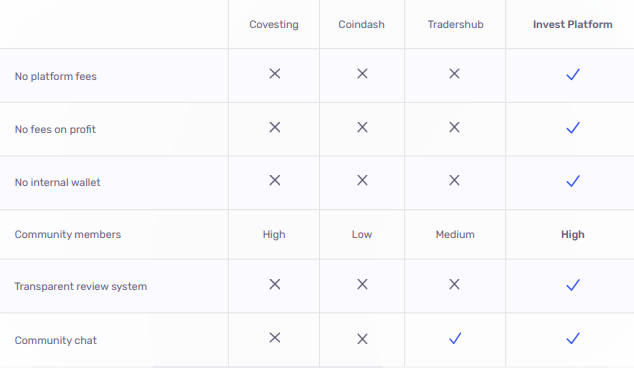Click the Covesting cross for No platform fees

(x=275, y=74)
